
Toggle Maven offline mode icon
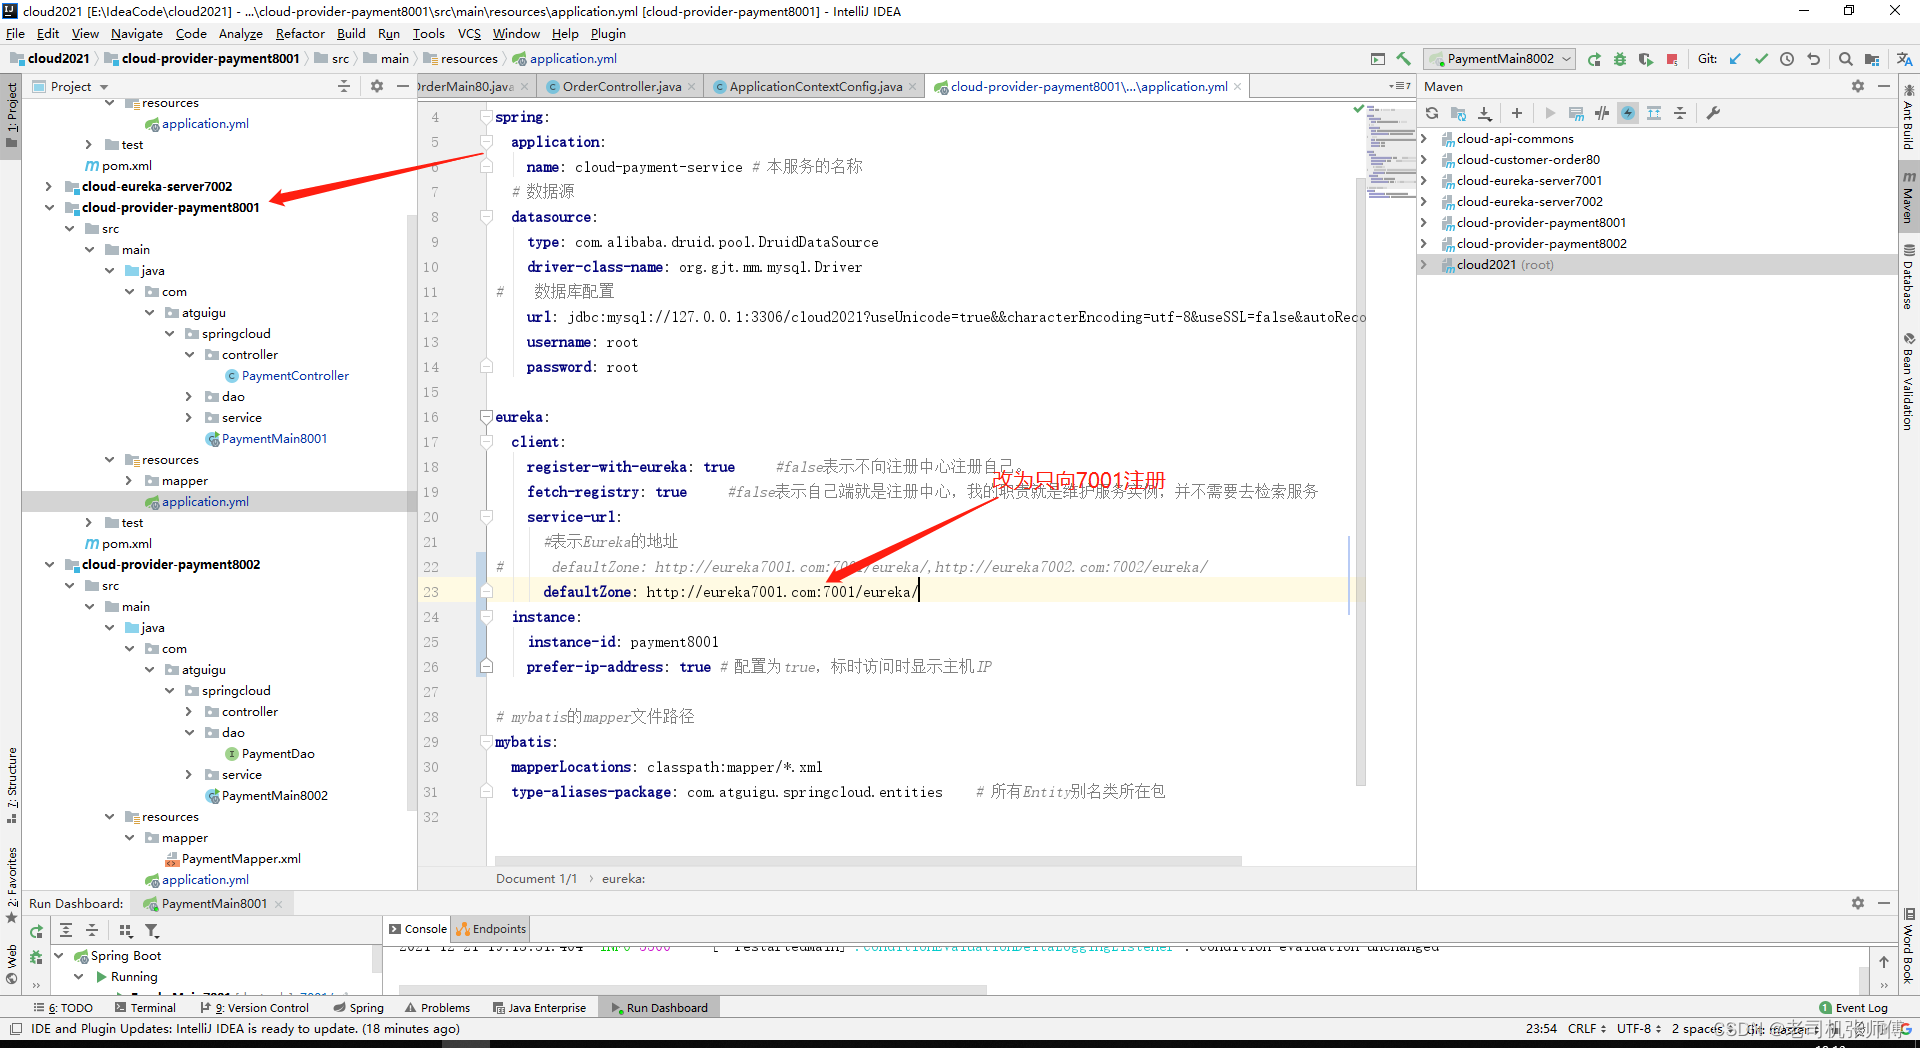[x=1602, y=113]
